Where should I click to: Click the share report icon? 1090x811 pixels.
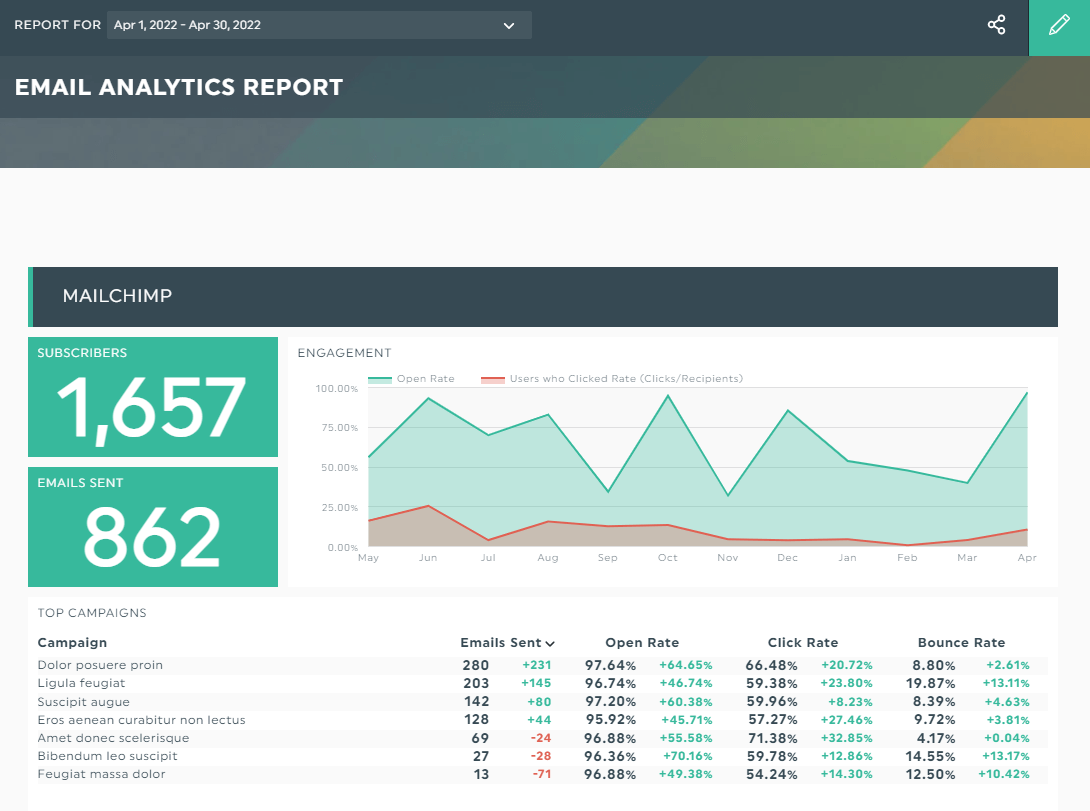[996, 25]
